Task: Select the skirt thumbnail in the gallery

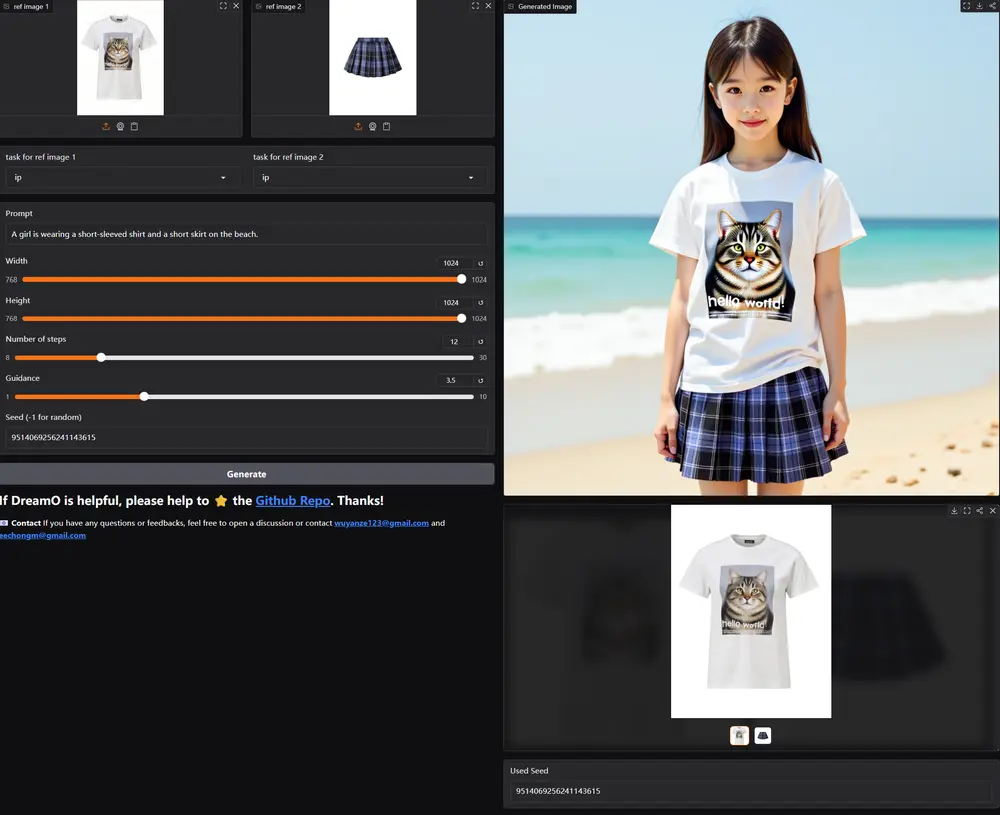Action: pos(763,736)
